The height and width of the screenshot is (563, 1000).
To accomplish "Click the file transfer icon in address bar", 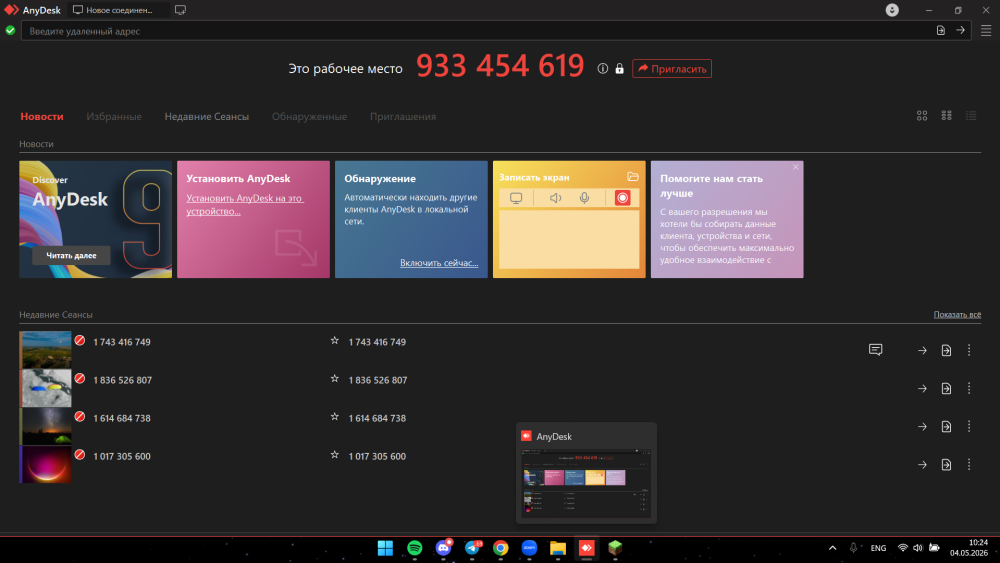I will pos(941,30).
